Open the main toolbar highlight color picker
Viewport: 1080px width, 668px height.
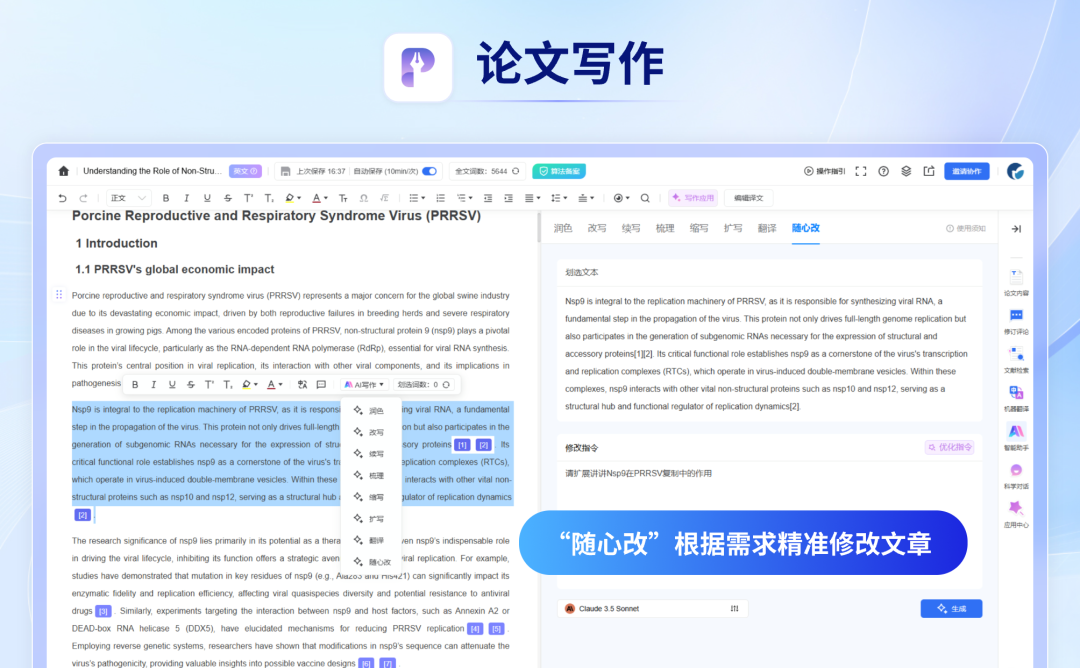pos(293,198)
